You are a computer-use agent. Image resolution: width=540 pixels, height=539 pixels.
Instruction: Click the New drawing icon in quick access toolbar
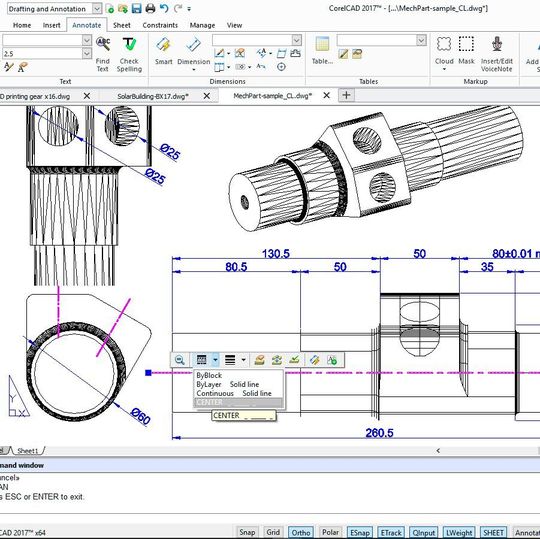pos(110,9)
